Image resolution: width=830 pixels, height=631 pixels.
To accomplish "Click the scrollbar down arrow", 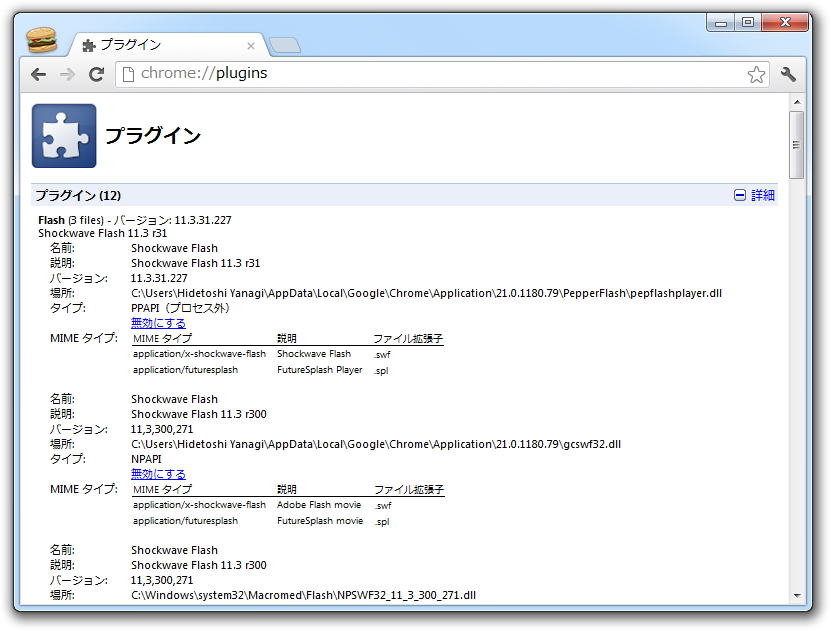I will [x=797, y=594].
